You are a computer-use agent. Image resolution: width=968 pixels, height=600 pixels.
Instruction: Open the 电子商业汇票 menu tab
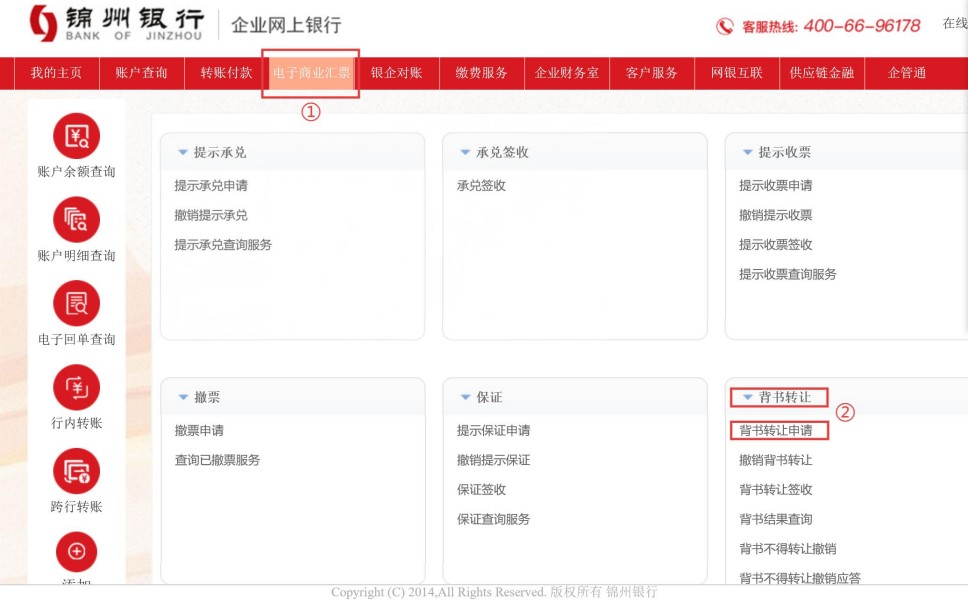[311, 73]
